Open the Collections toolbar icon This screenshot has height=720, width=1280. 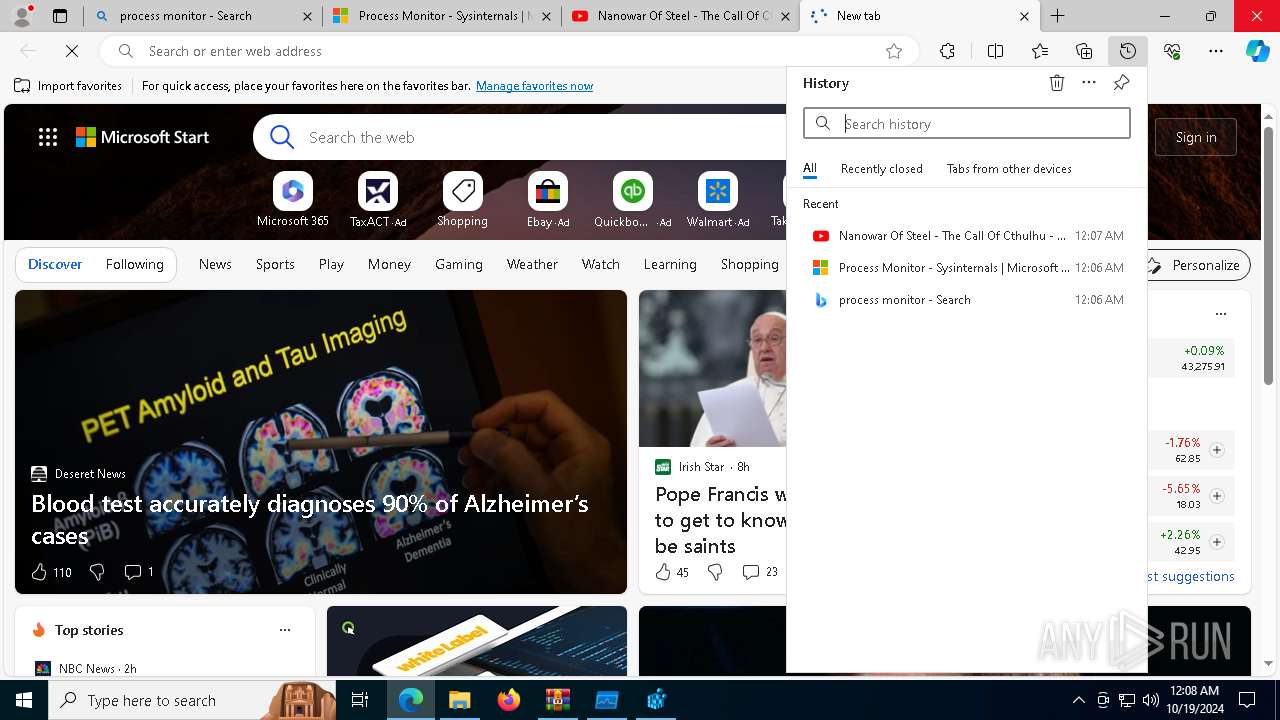pyautogui.click(x=1084, y=51)
